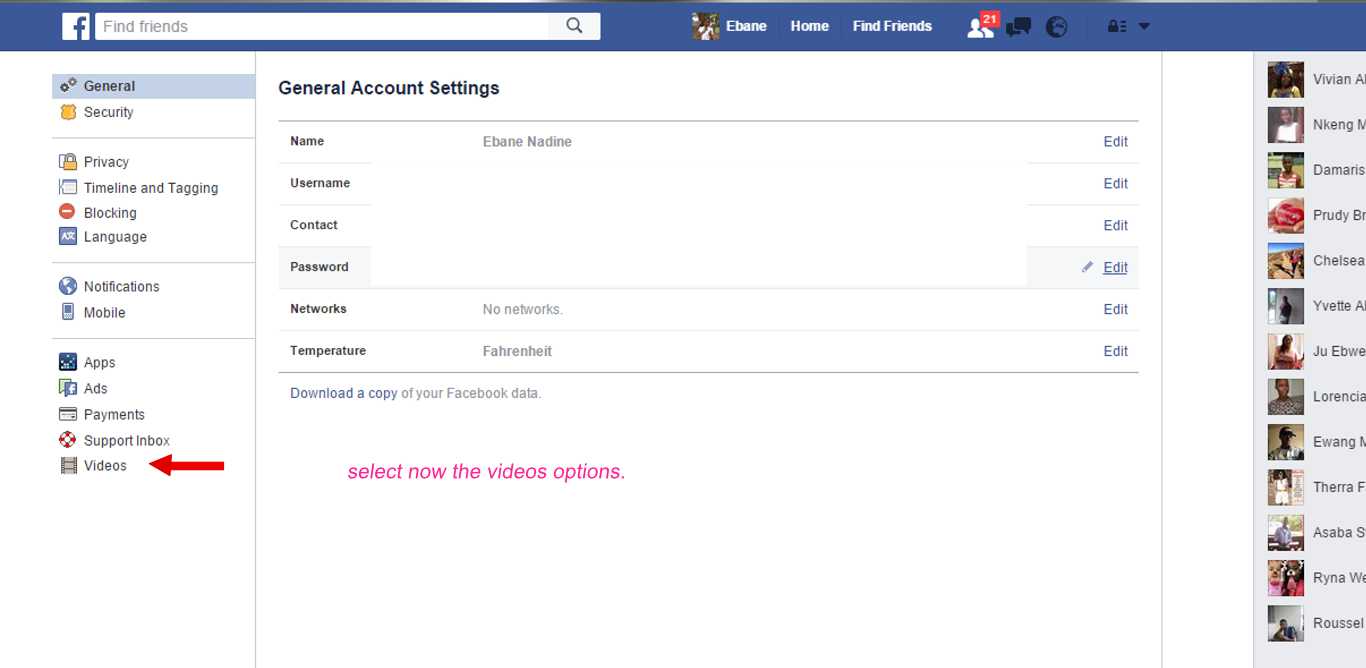Click the Download a copy link
This screenshot has width=1366, height=668.
344,394
